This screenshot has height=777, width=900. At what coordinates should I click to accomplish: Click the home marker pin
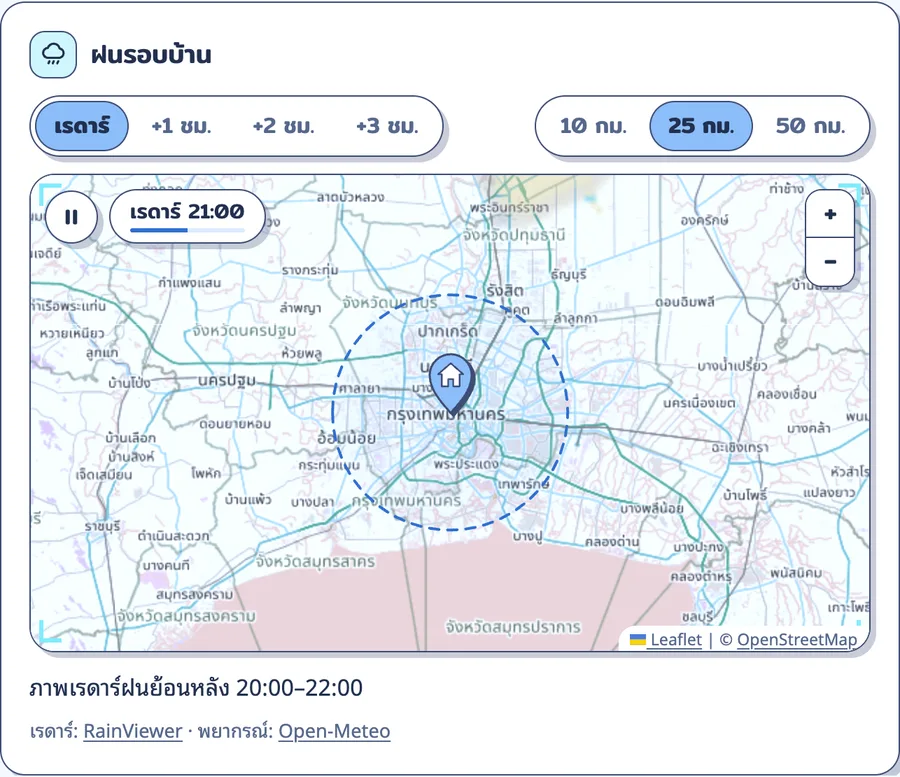click(451, 384)
